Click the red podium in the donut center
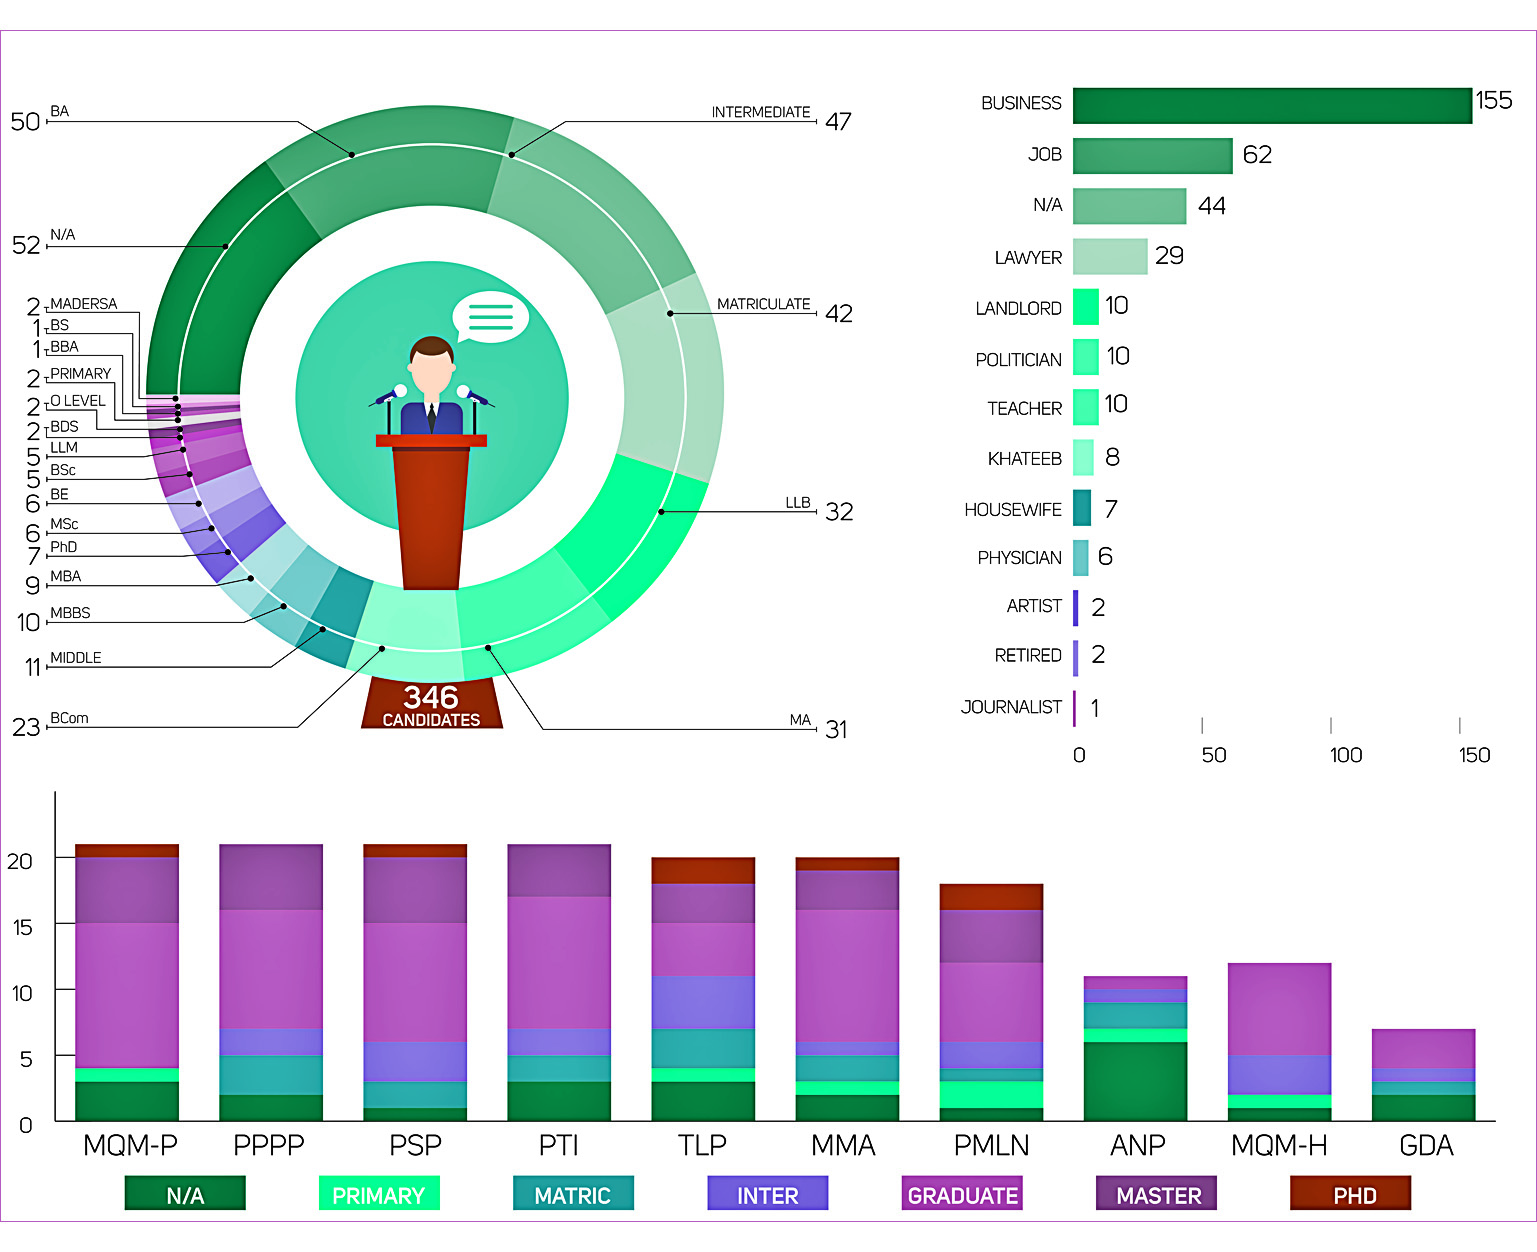Image resolution: width=1537 pixels, height=1252 pixels. click(431, 515)
